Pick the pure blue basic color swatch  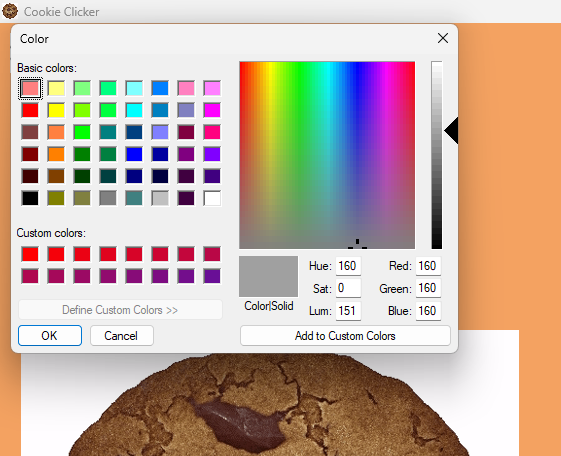pyautogui.click(x=134, y=154)
